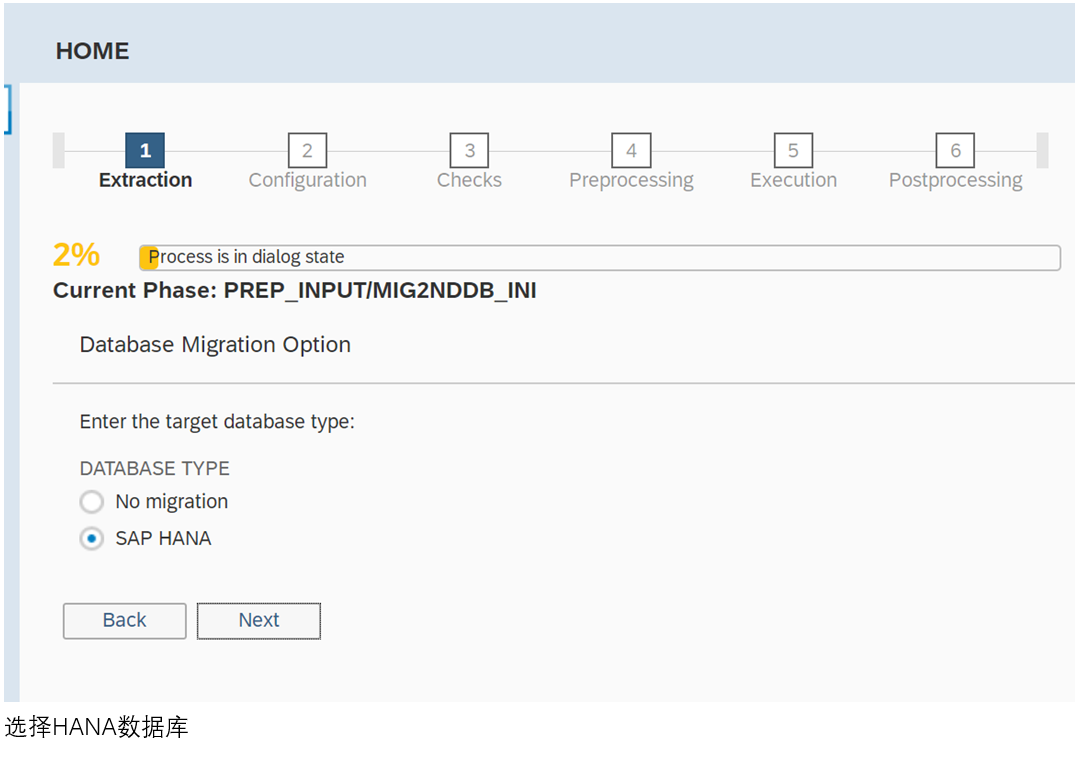Select the SAP HANA radio button
Image resolution: width=1075 pixels, height=765 pixels.
pyautogui.click(x=91, y=539)
